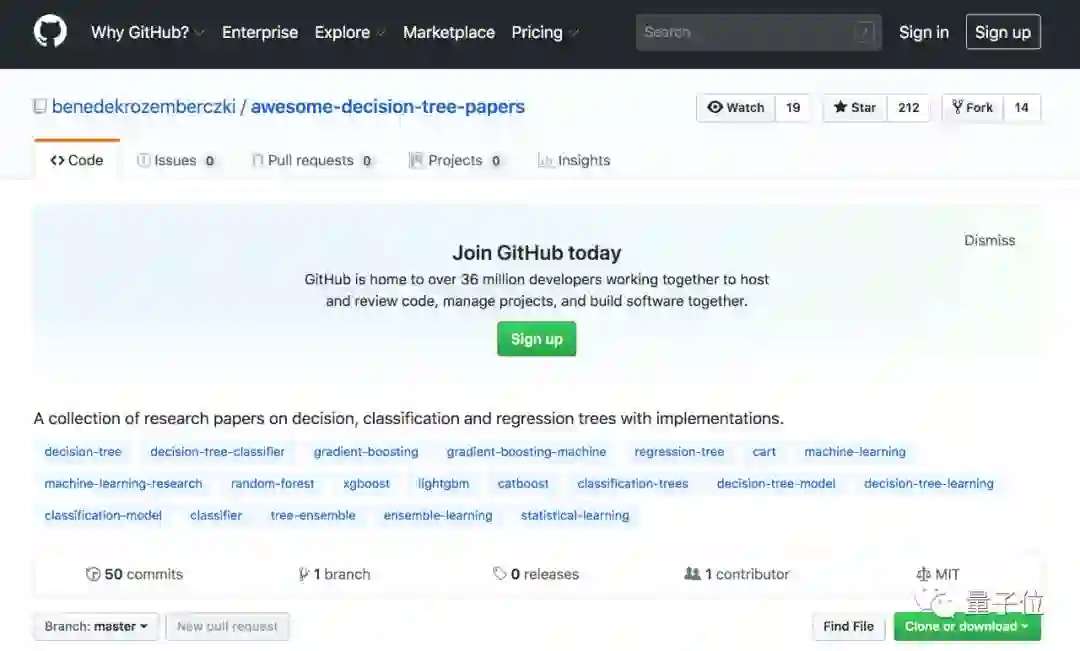
Task: Open the classification-trees topic tag
Action: (x=632, y=484)
